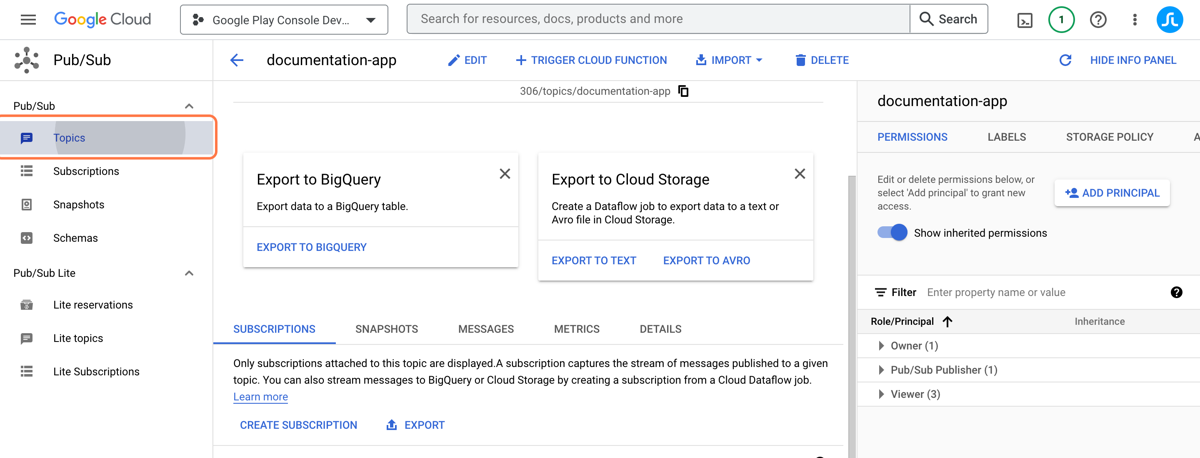The width and height of the screenshot is (1200, 458).
Task: Click EXPORT TO AVRO link
Action: coord(707,260)
